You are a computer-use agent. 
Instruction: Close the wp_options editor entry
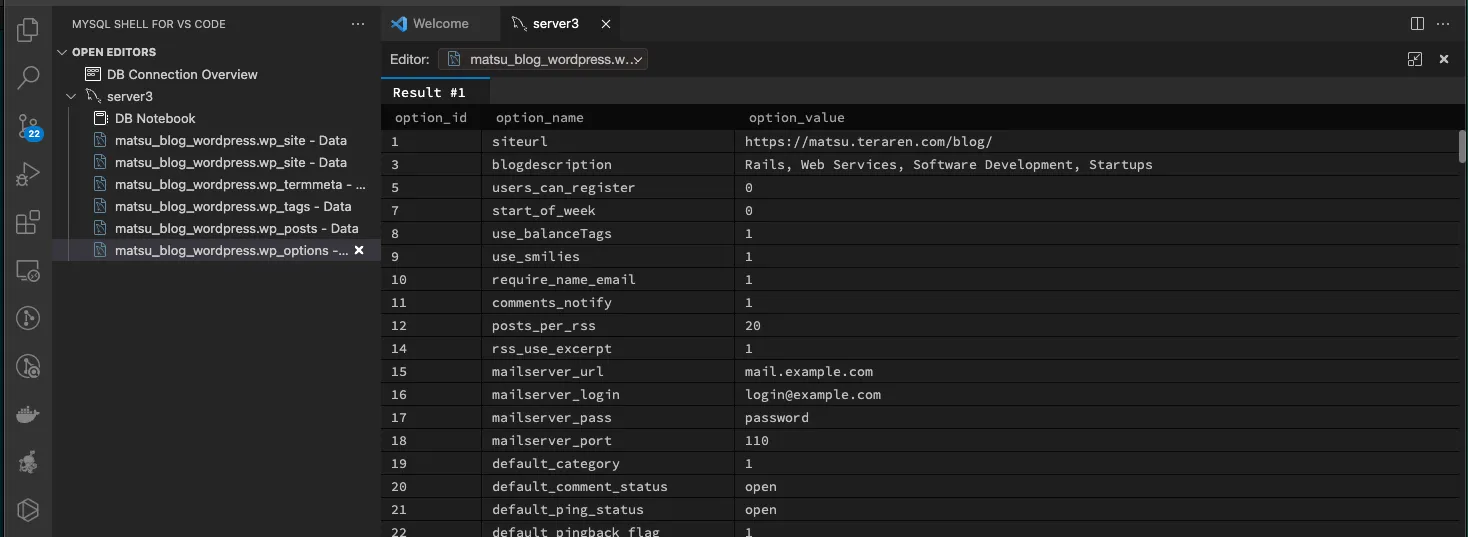click(x=359, y=250)
